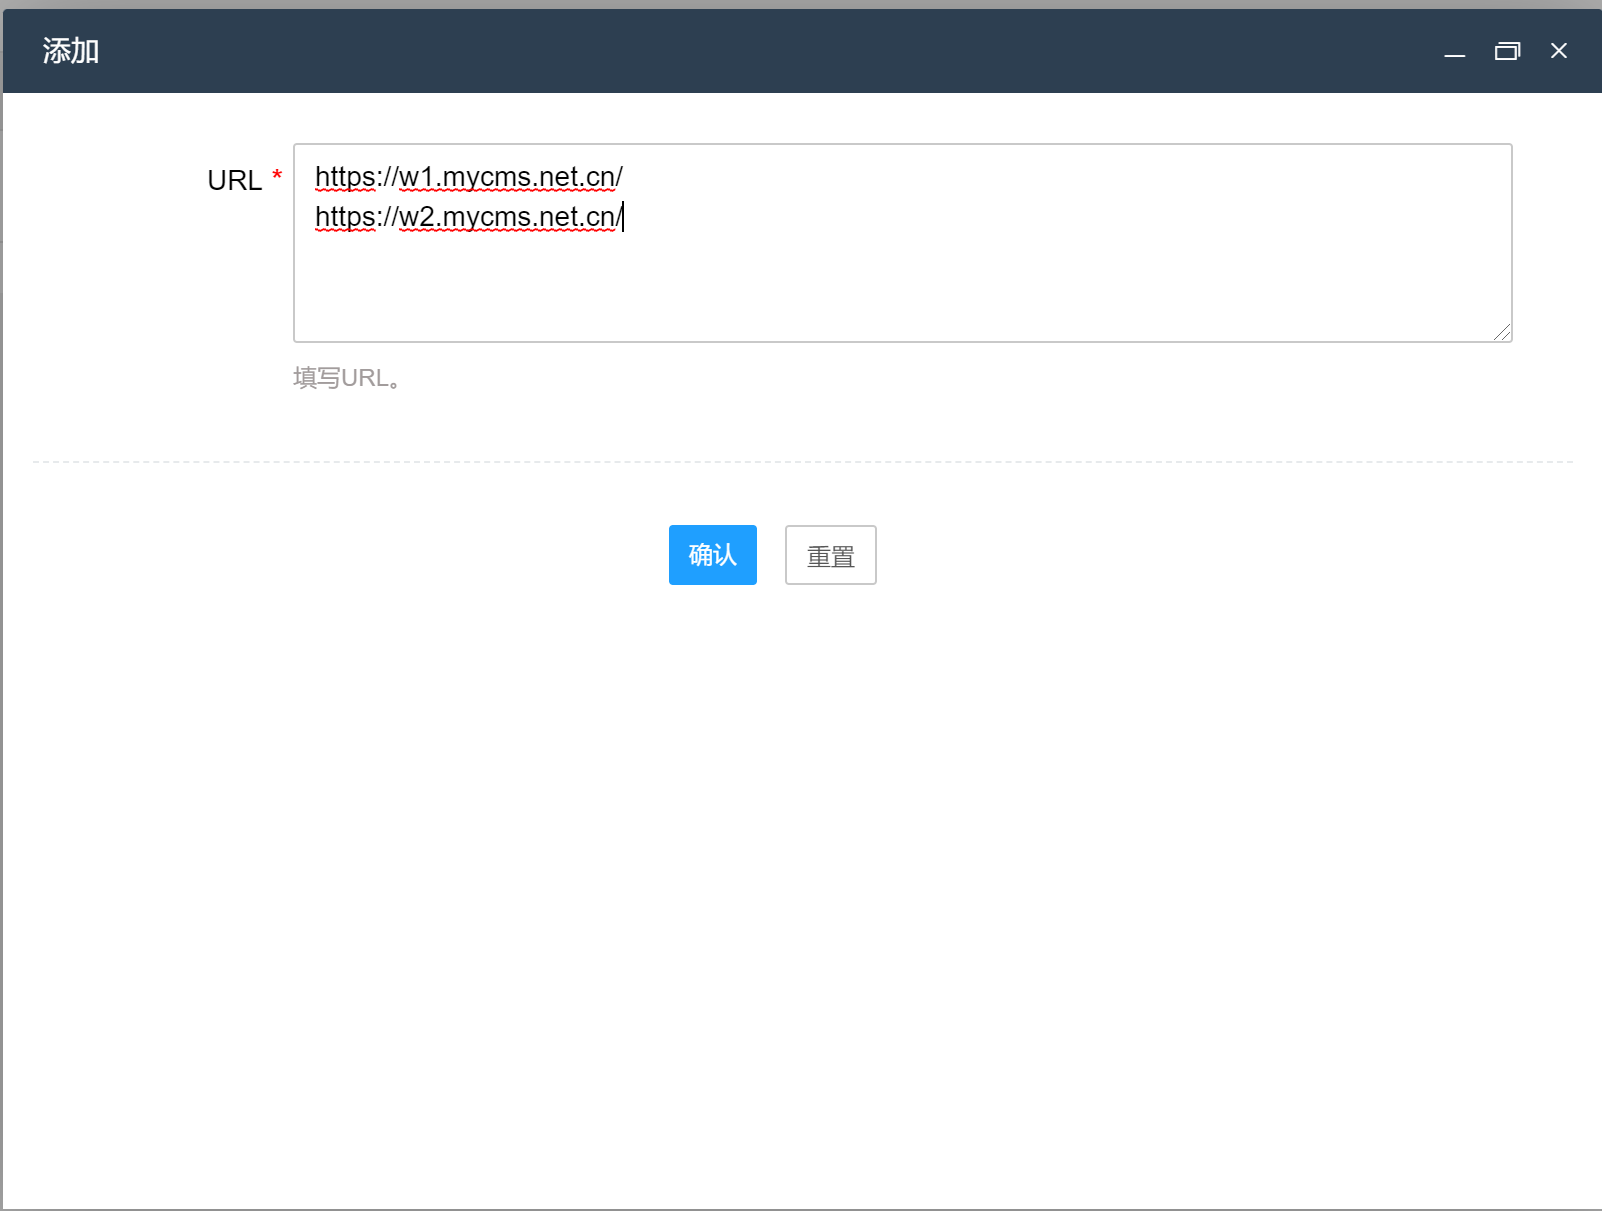Click the 填写URL。 hint text
The height and width of the screenshot is (1211, 1602).
click(347, 378)
